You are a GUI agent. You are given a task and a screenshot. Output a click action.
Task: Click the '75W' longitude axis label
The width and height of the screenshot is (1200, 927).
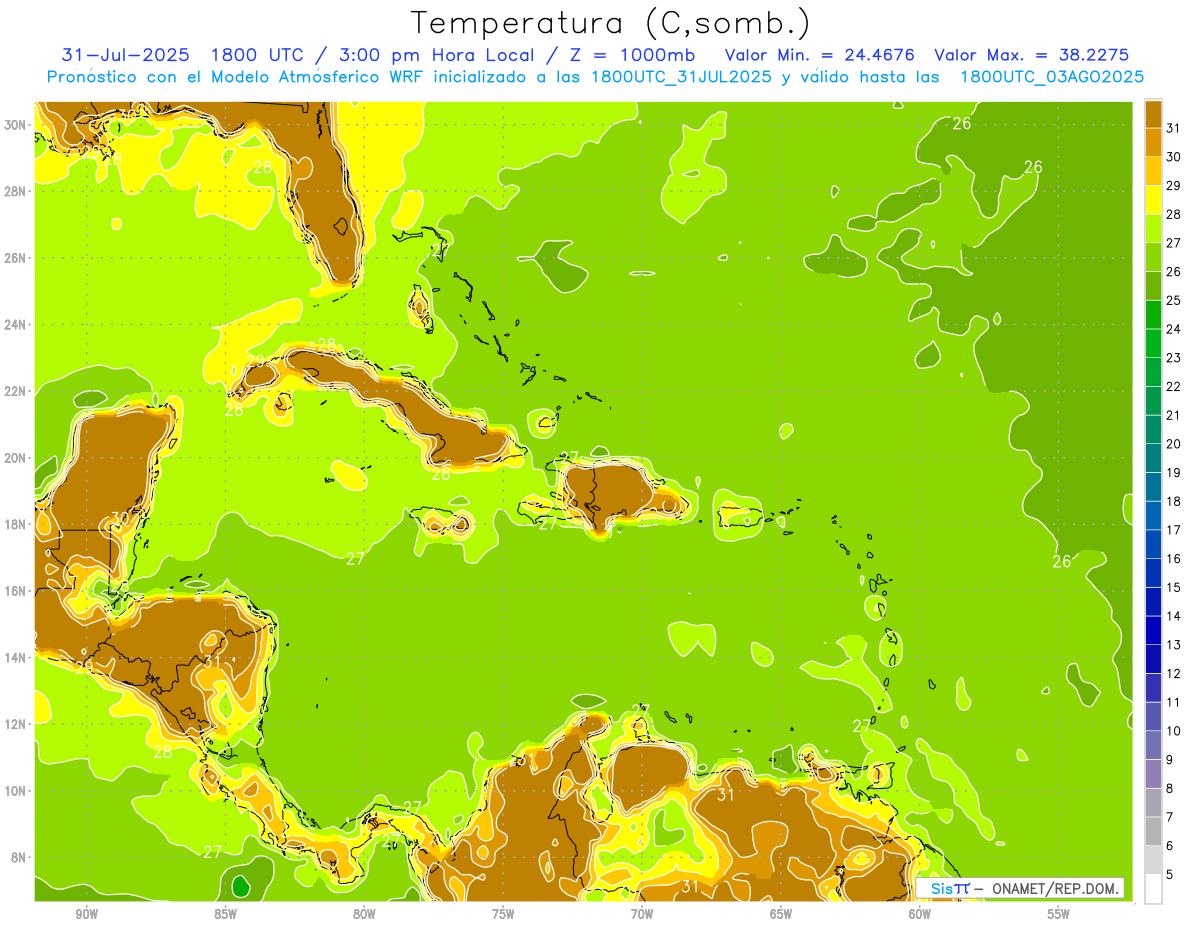[x=503, y=914]
